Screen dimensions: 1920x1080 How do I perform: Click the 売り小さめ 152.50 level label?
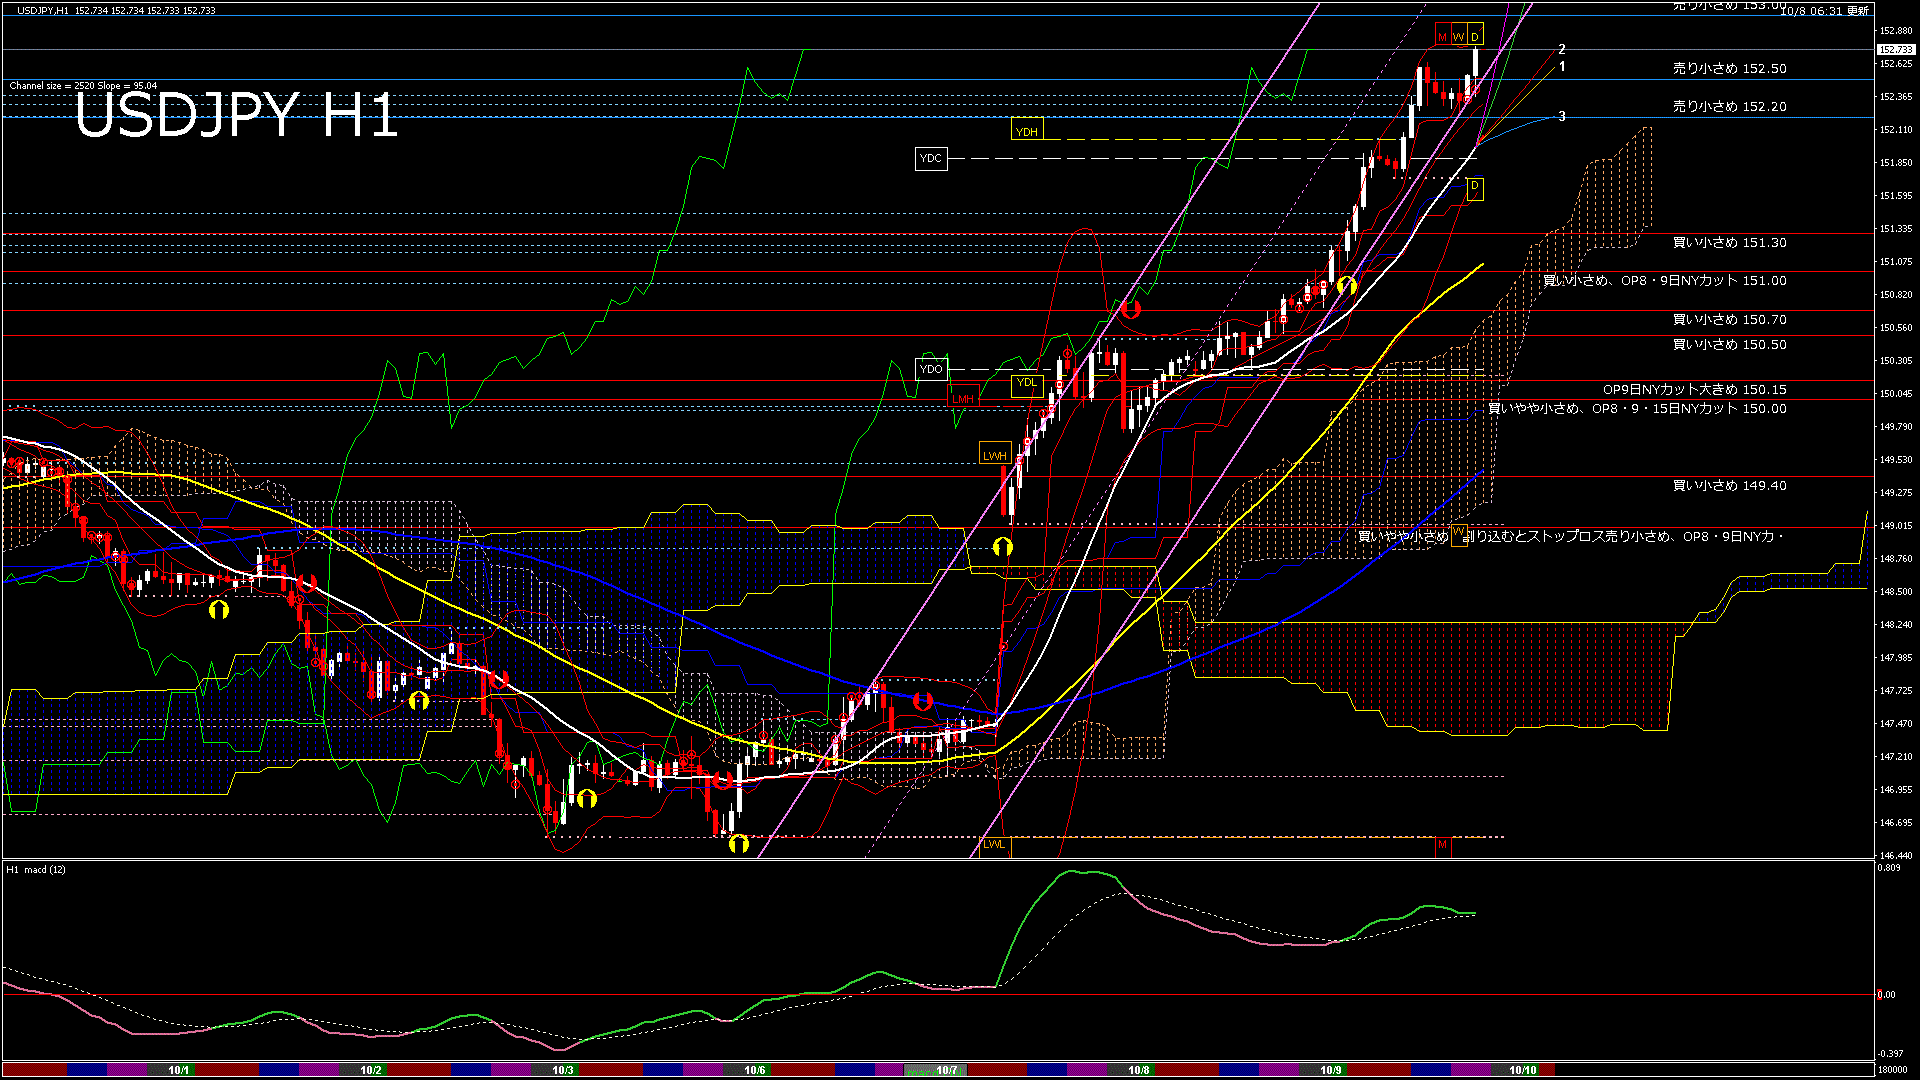pos(1729,69)
